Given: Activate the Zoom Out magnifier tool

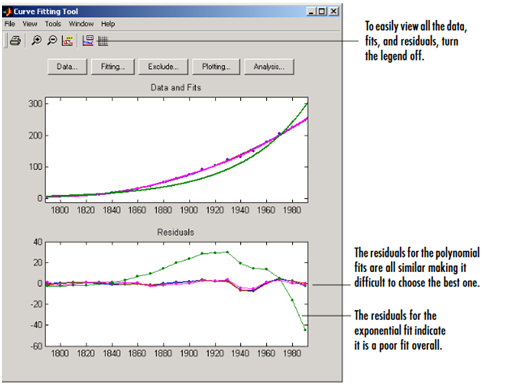Looking at the screenshot, I should point(52,41).
